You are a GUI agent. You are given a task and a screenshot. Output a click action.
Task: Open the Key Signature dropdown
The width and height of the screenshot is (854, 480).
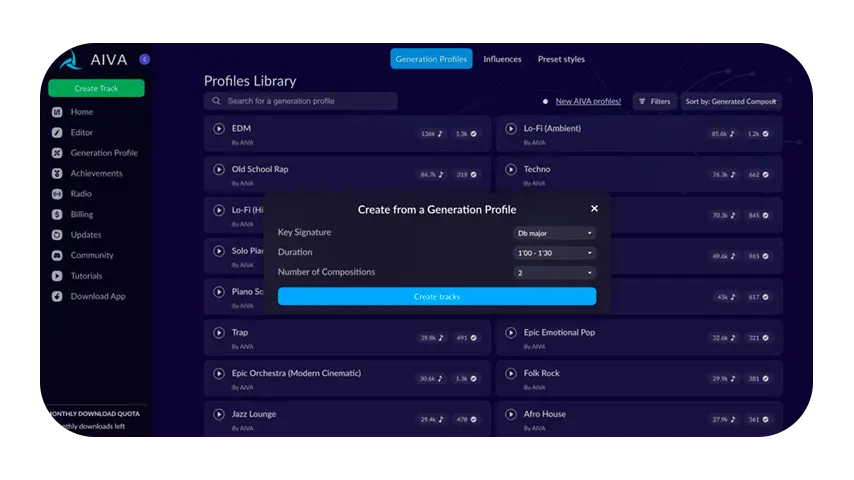click(x=554, y=233)
